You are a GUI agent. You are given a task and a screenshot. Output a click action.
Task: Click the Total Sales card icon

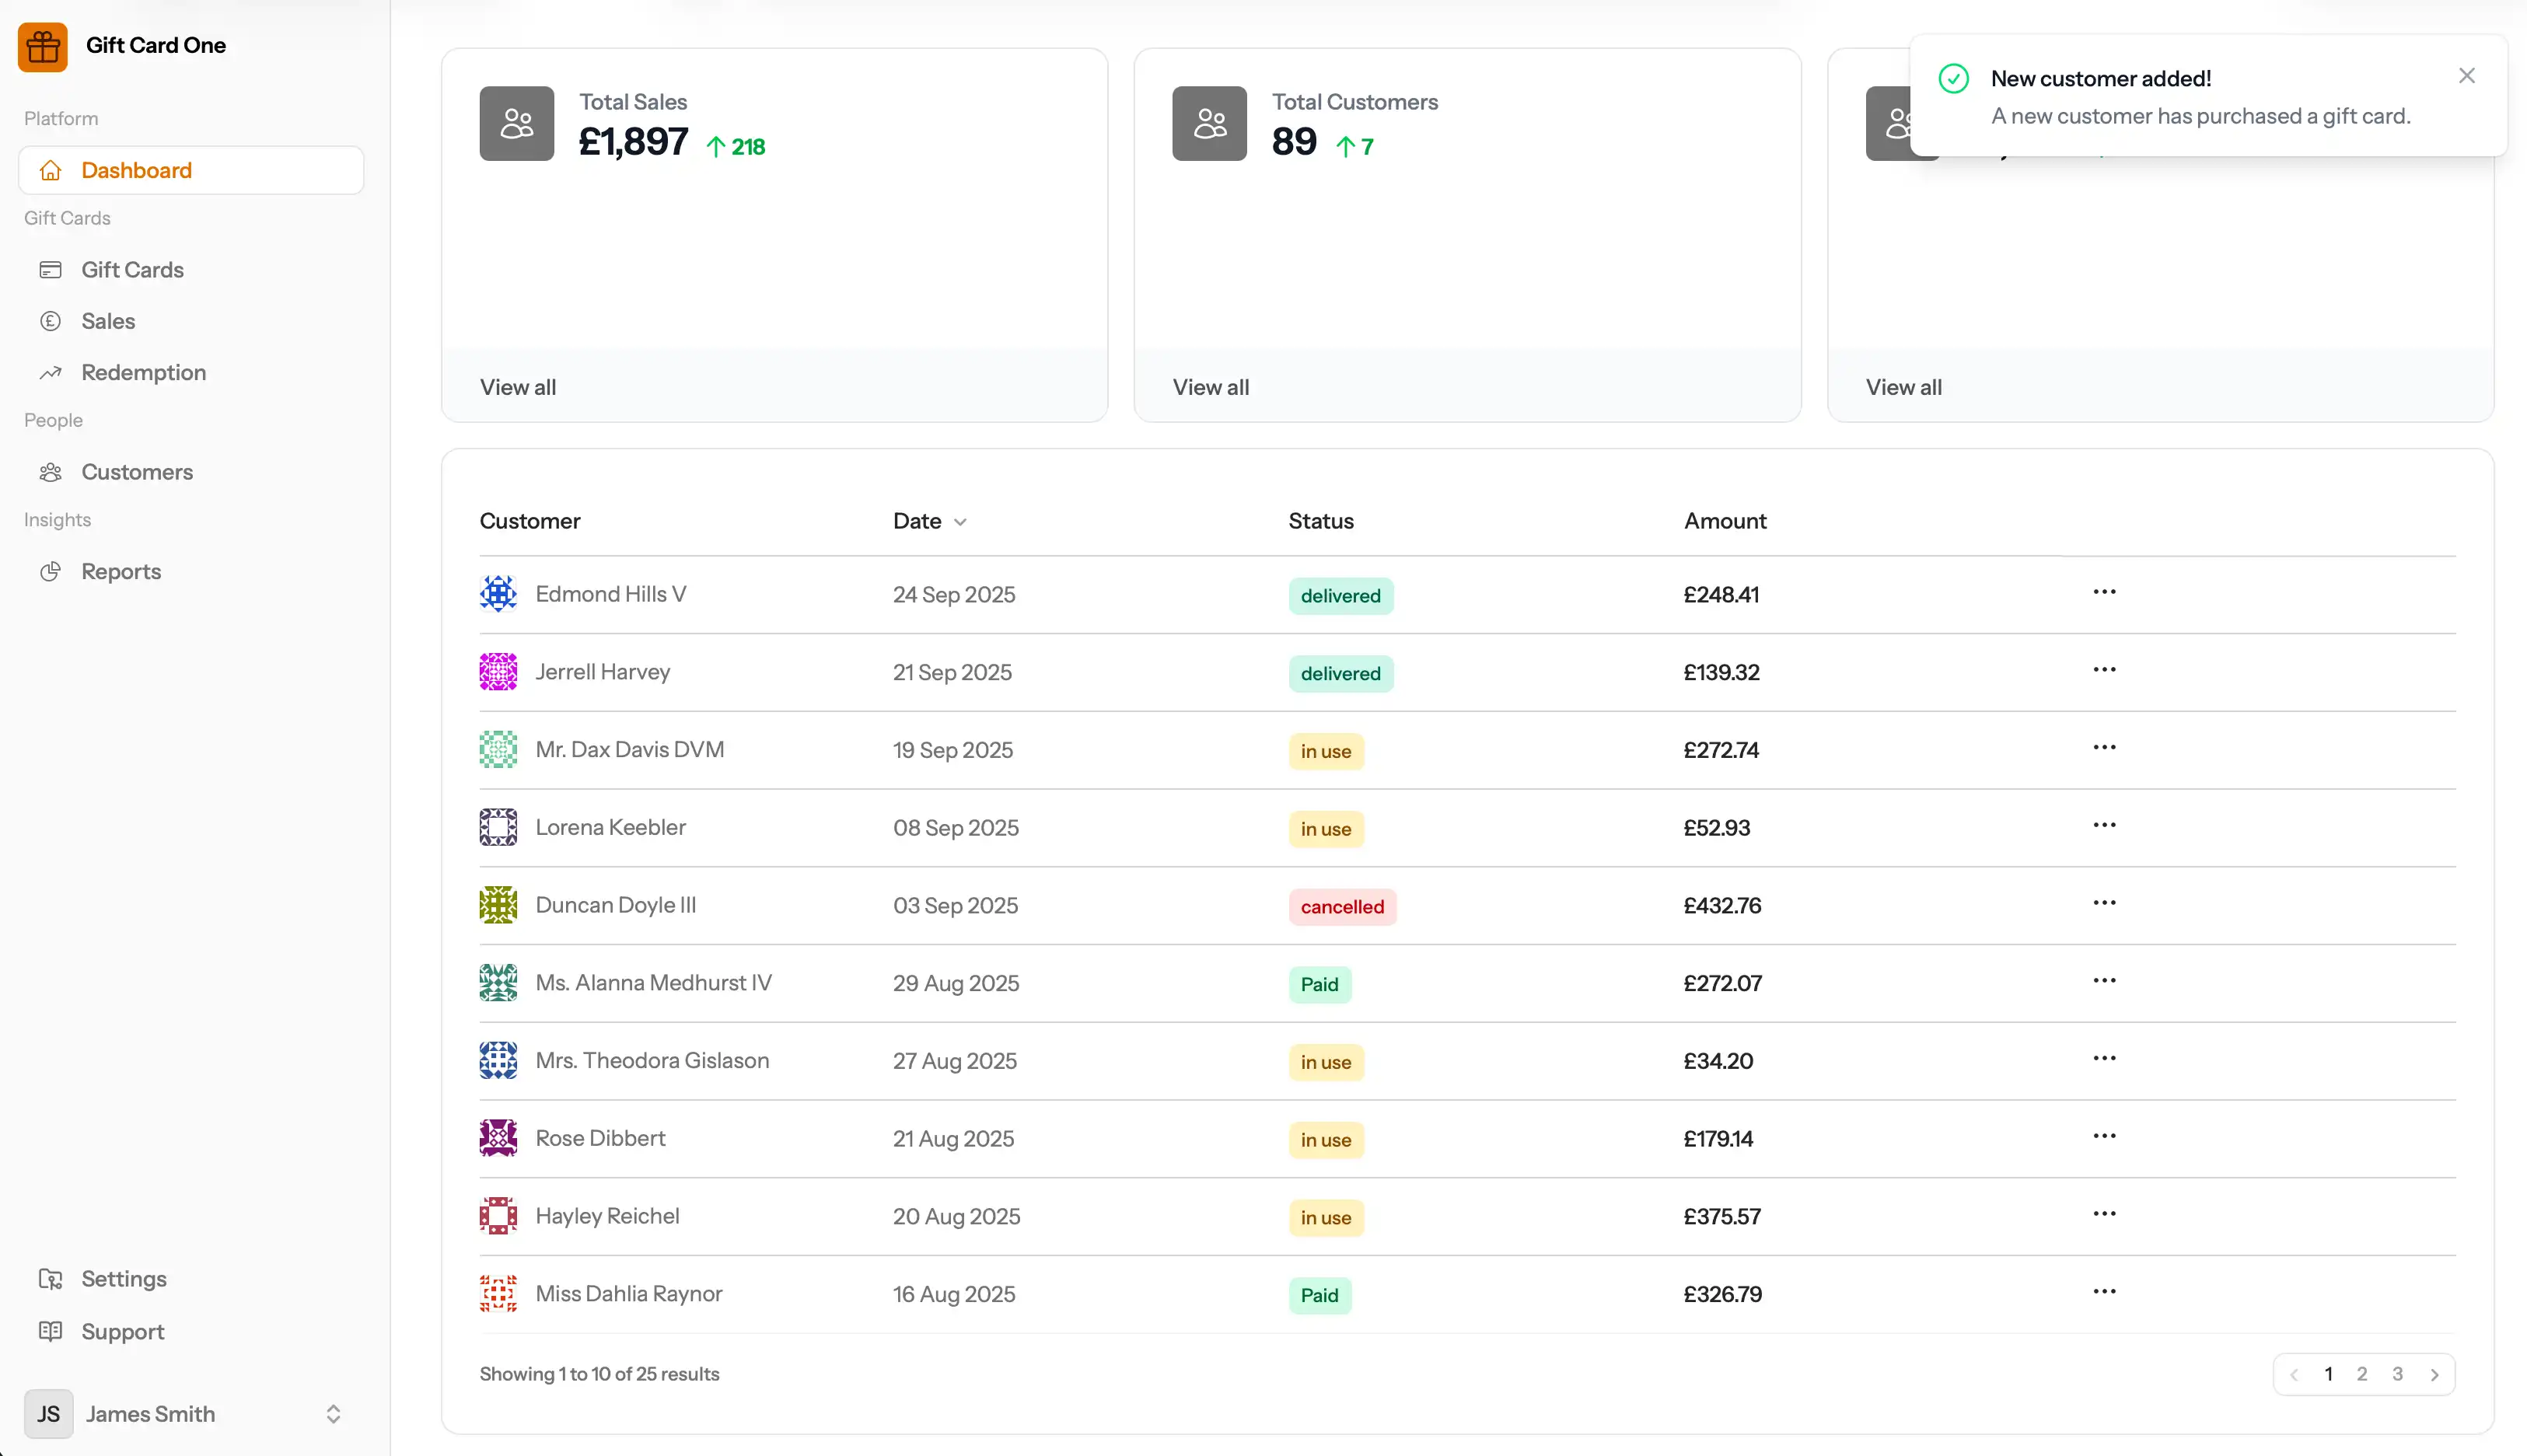click(x=516, y=123)
